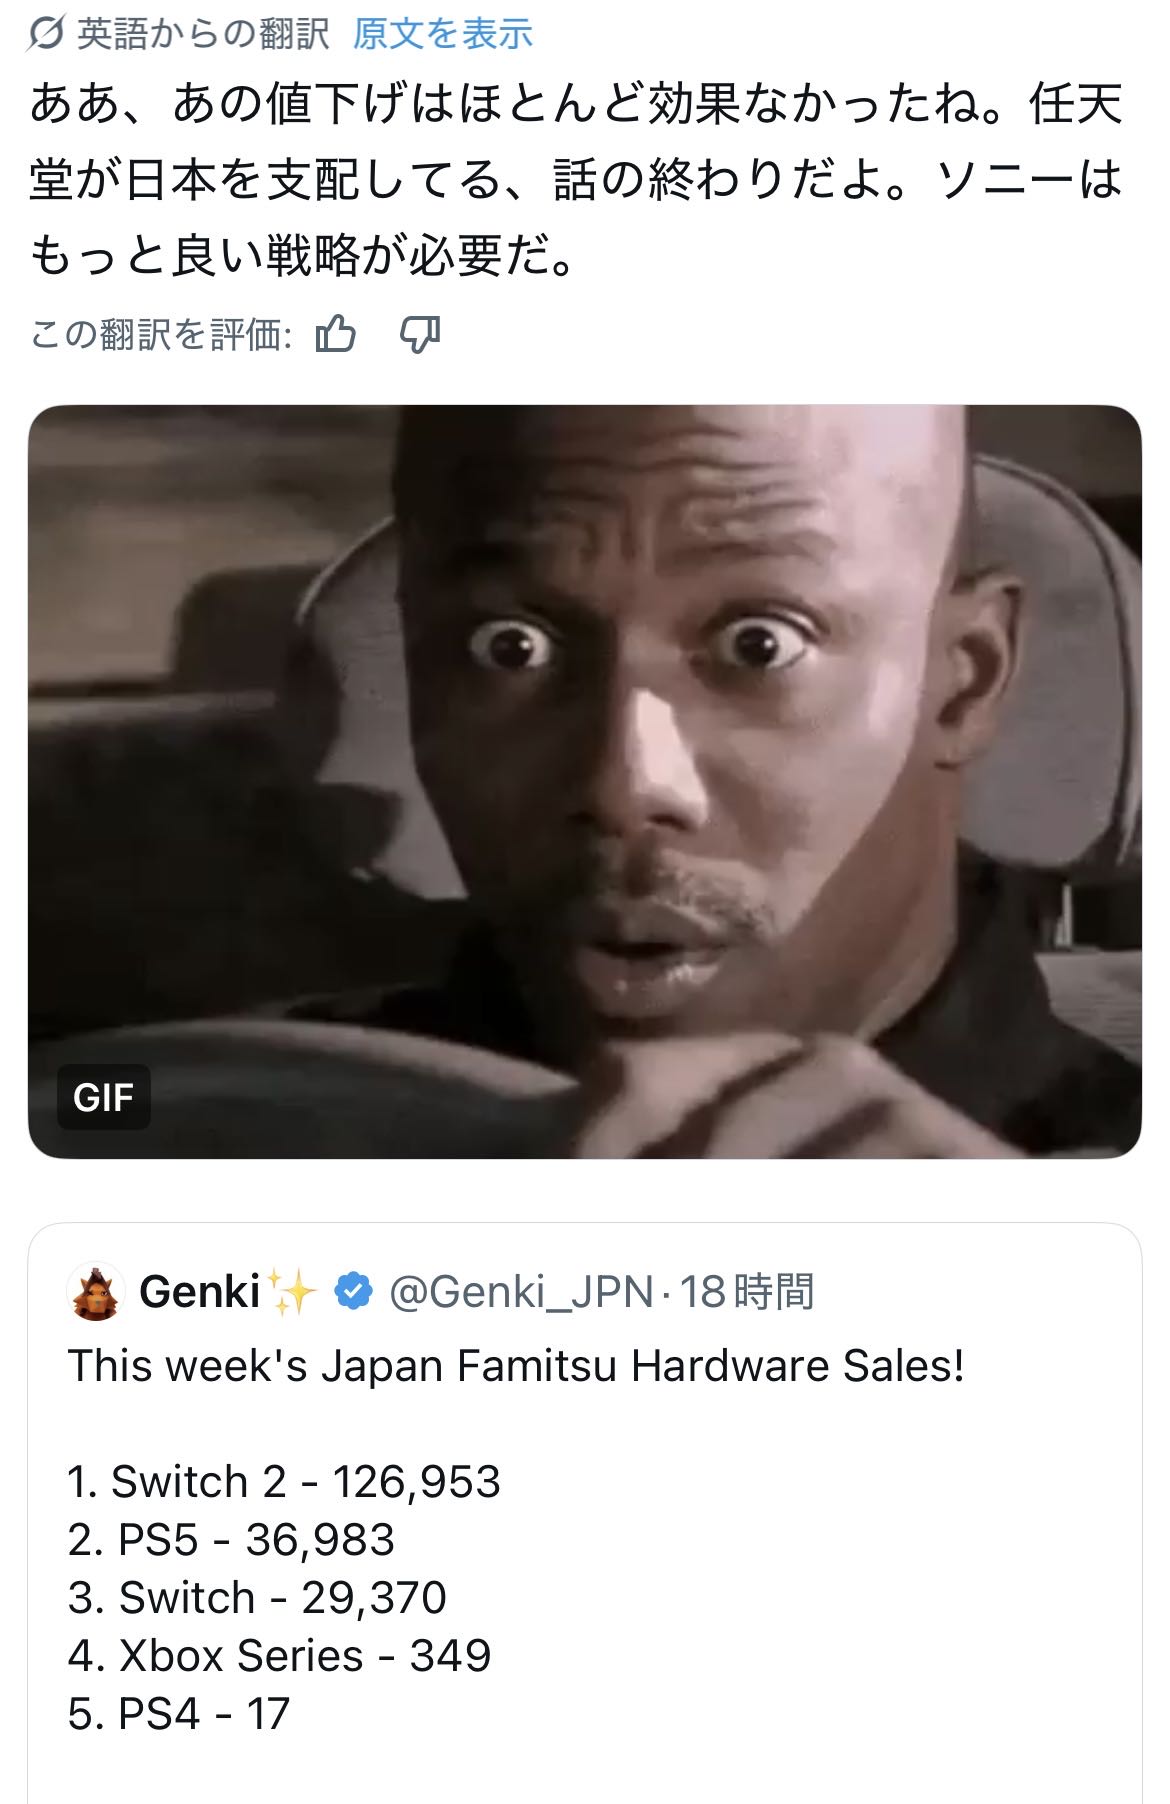The image size is (1170, 1804).
Task: Click the sparkle emoji after Genki's name
Action: click(293, 1291)
